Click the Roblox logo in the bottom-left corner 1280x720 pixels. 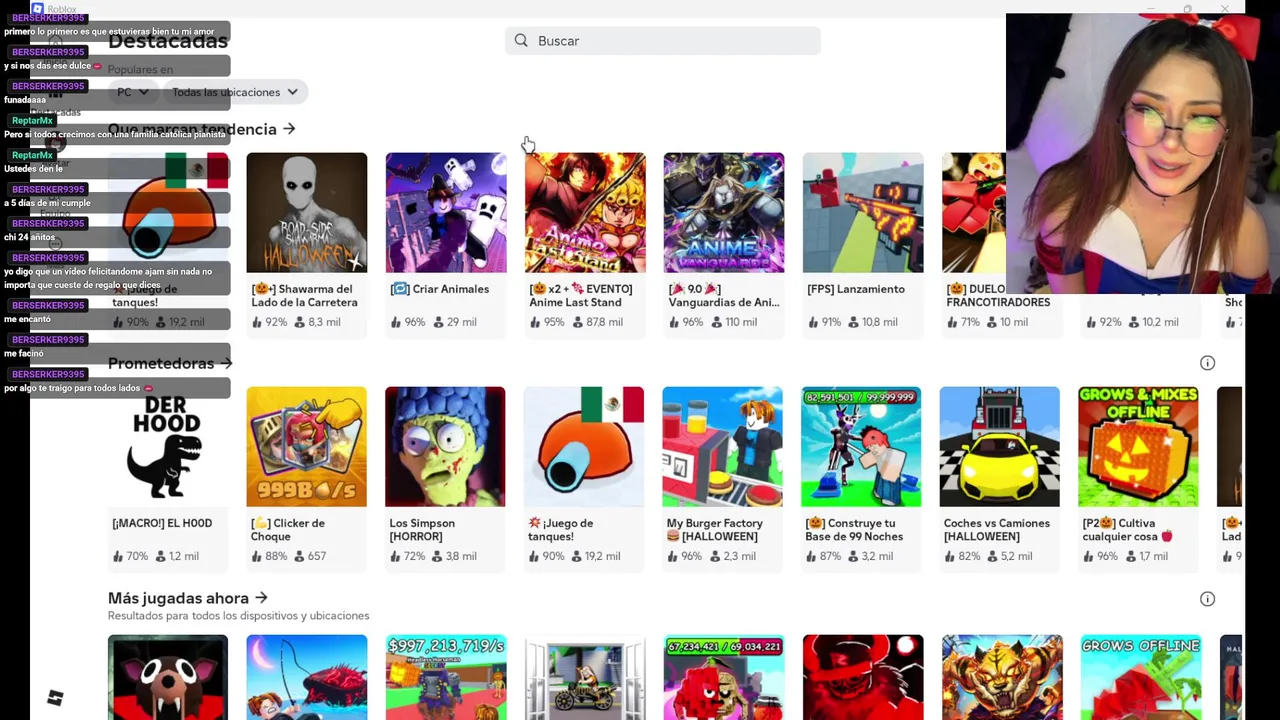click(55, 698)
